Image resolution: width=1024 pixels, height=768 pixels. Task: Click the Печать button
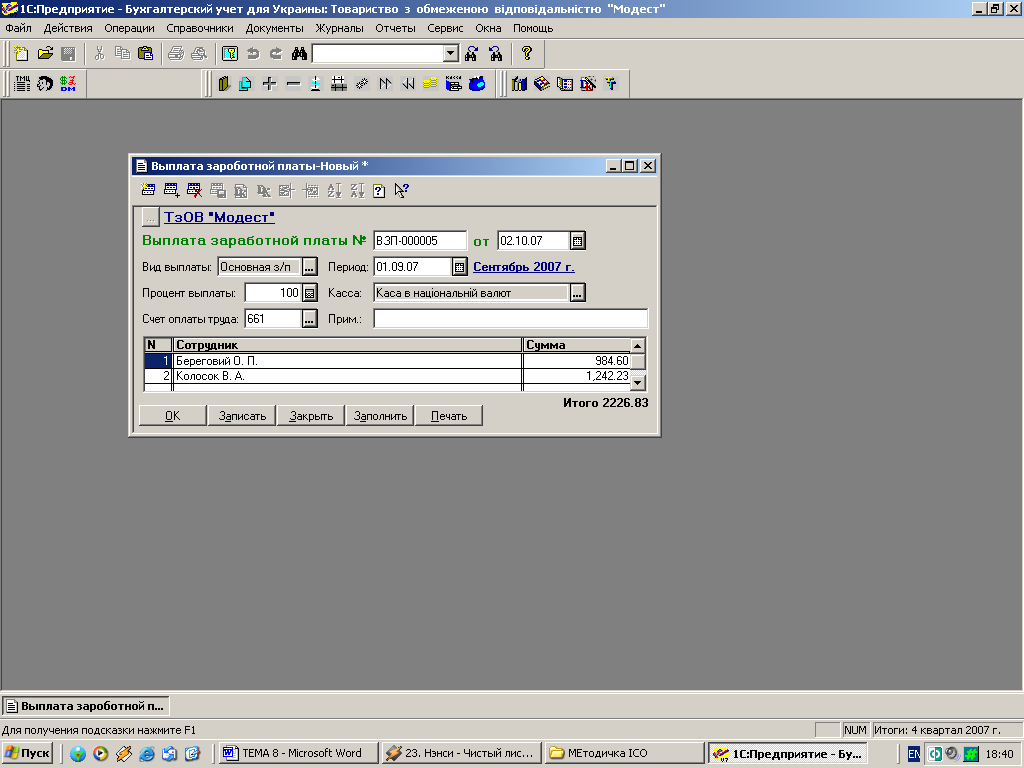click(x=449, y=416)
